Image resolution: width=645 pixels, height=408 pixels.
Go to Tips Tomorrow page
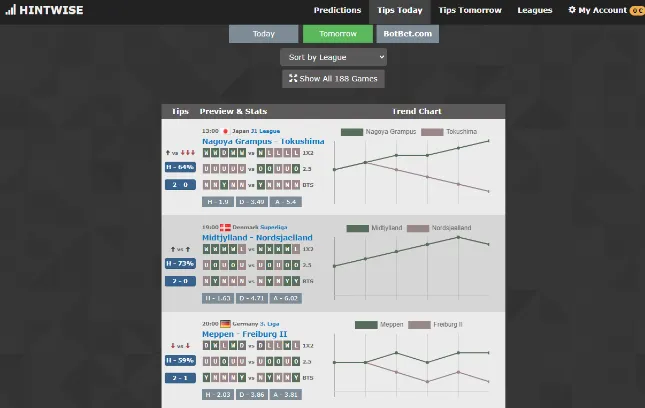470,10
